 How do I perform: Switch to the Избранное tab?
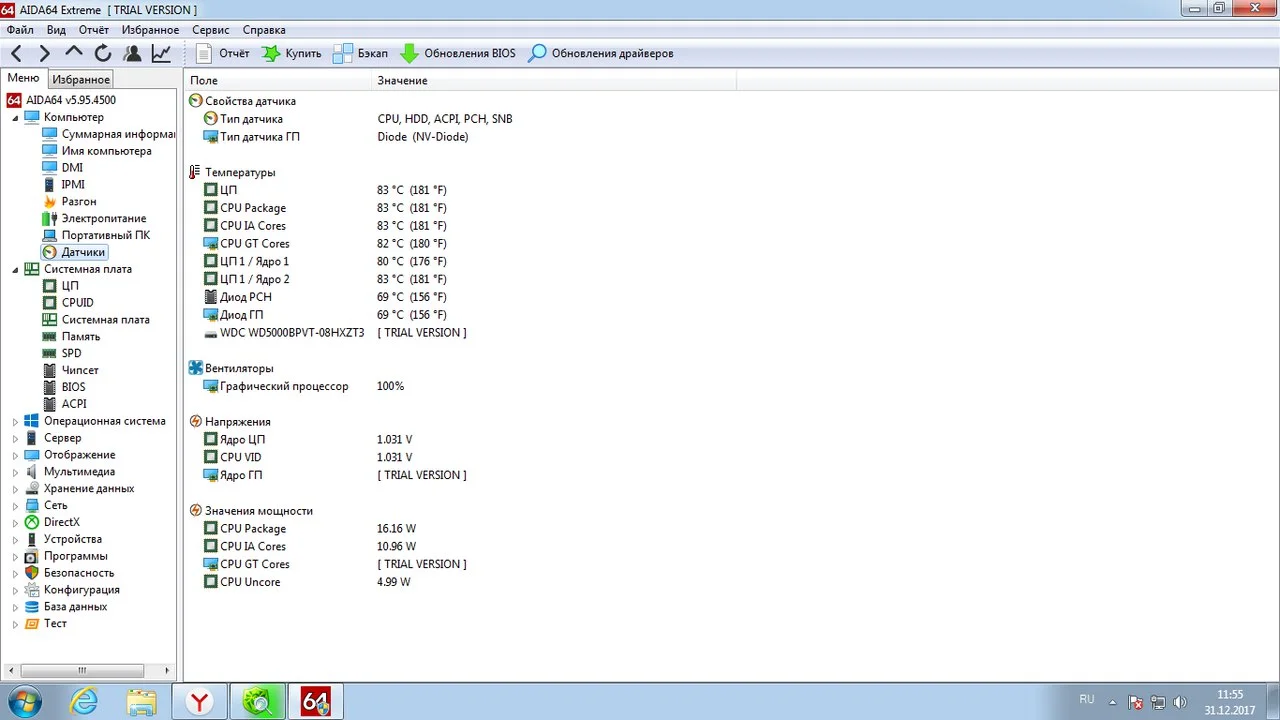81,79
